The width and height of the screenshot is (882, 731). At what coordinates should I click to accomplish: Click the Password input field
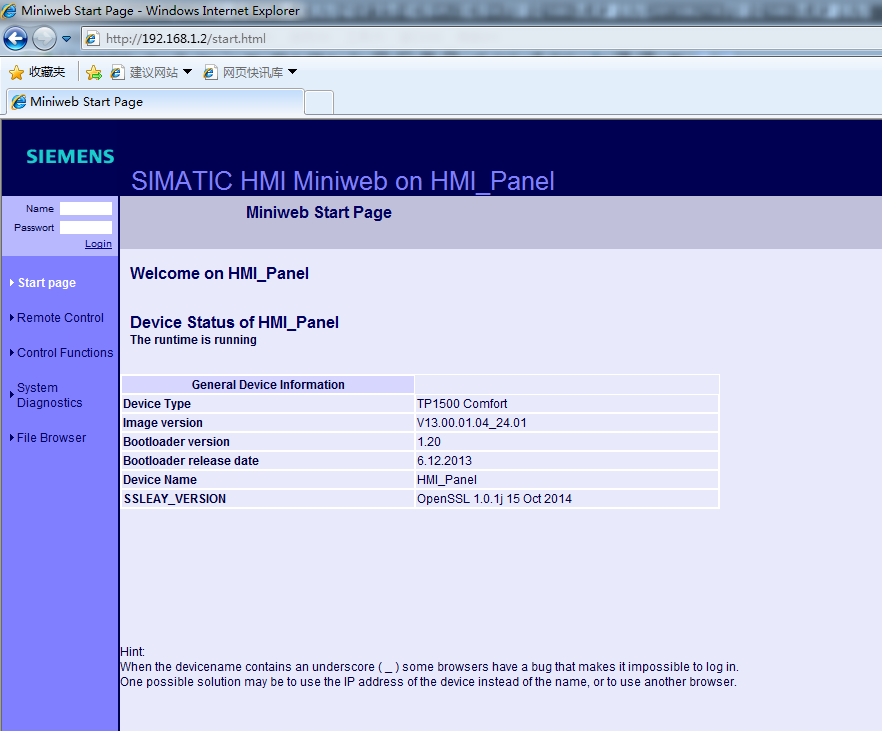click(x=86, y=228)
